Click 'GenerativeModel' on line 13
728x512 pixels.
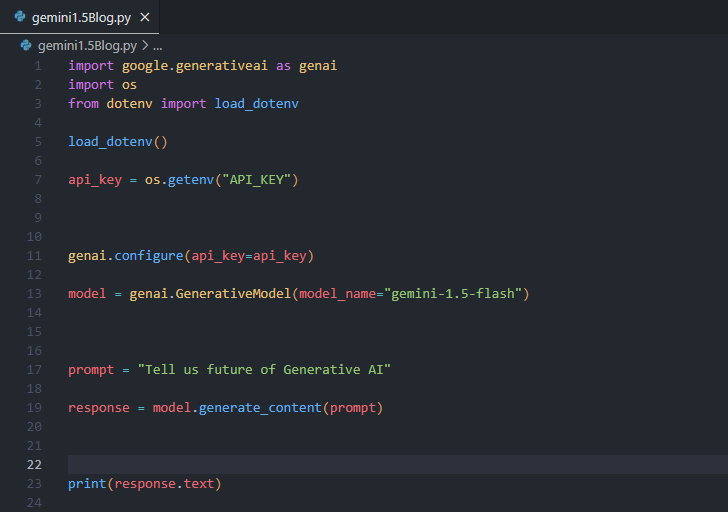[x=234, y=294]
